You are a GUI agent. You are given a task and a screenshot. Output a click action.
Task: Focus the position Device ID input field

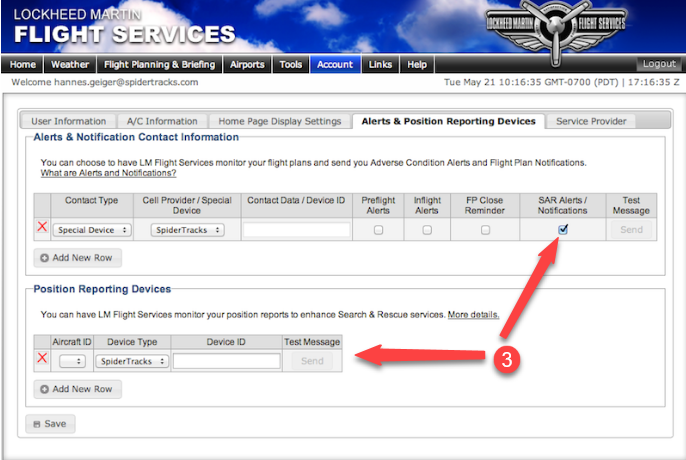pyautogui.click(x=227, y=361)
